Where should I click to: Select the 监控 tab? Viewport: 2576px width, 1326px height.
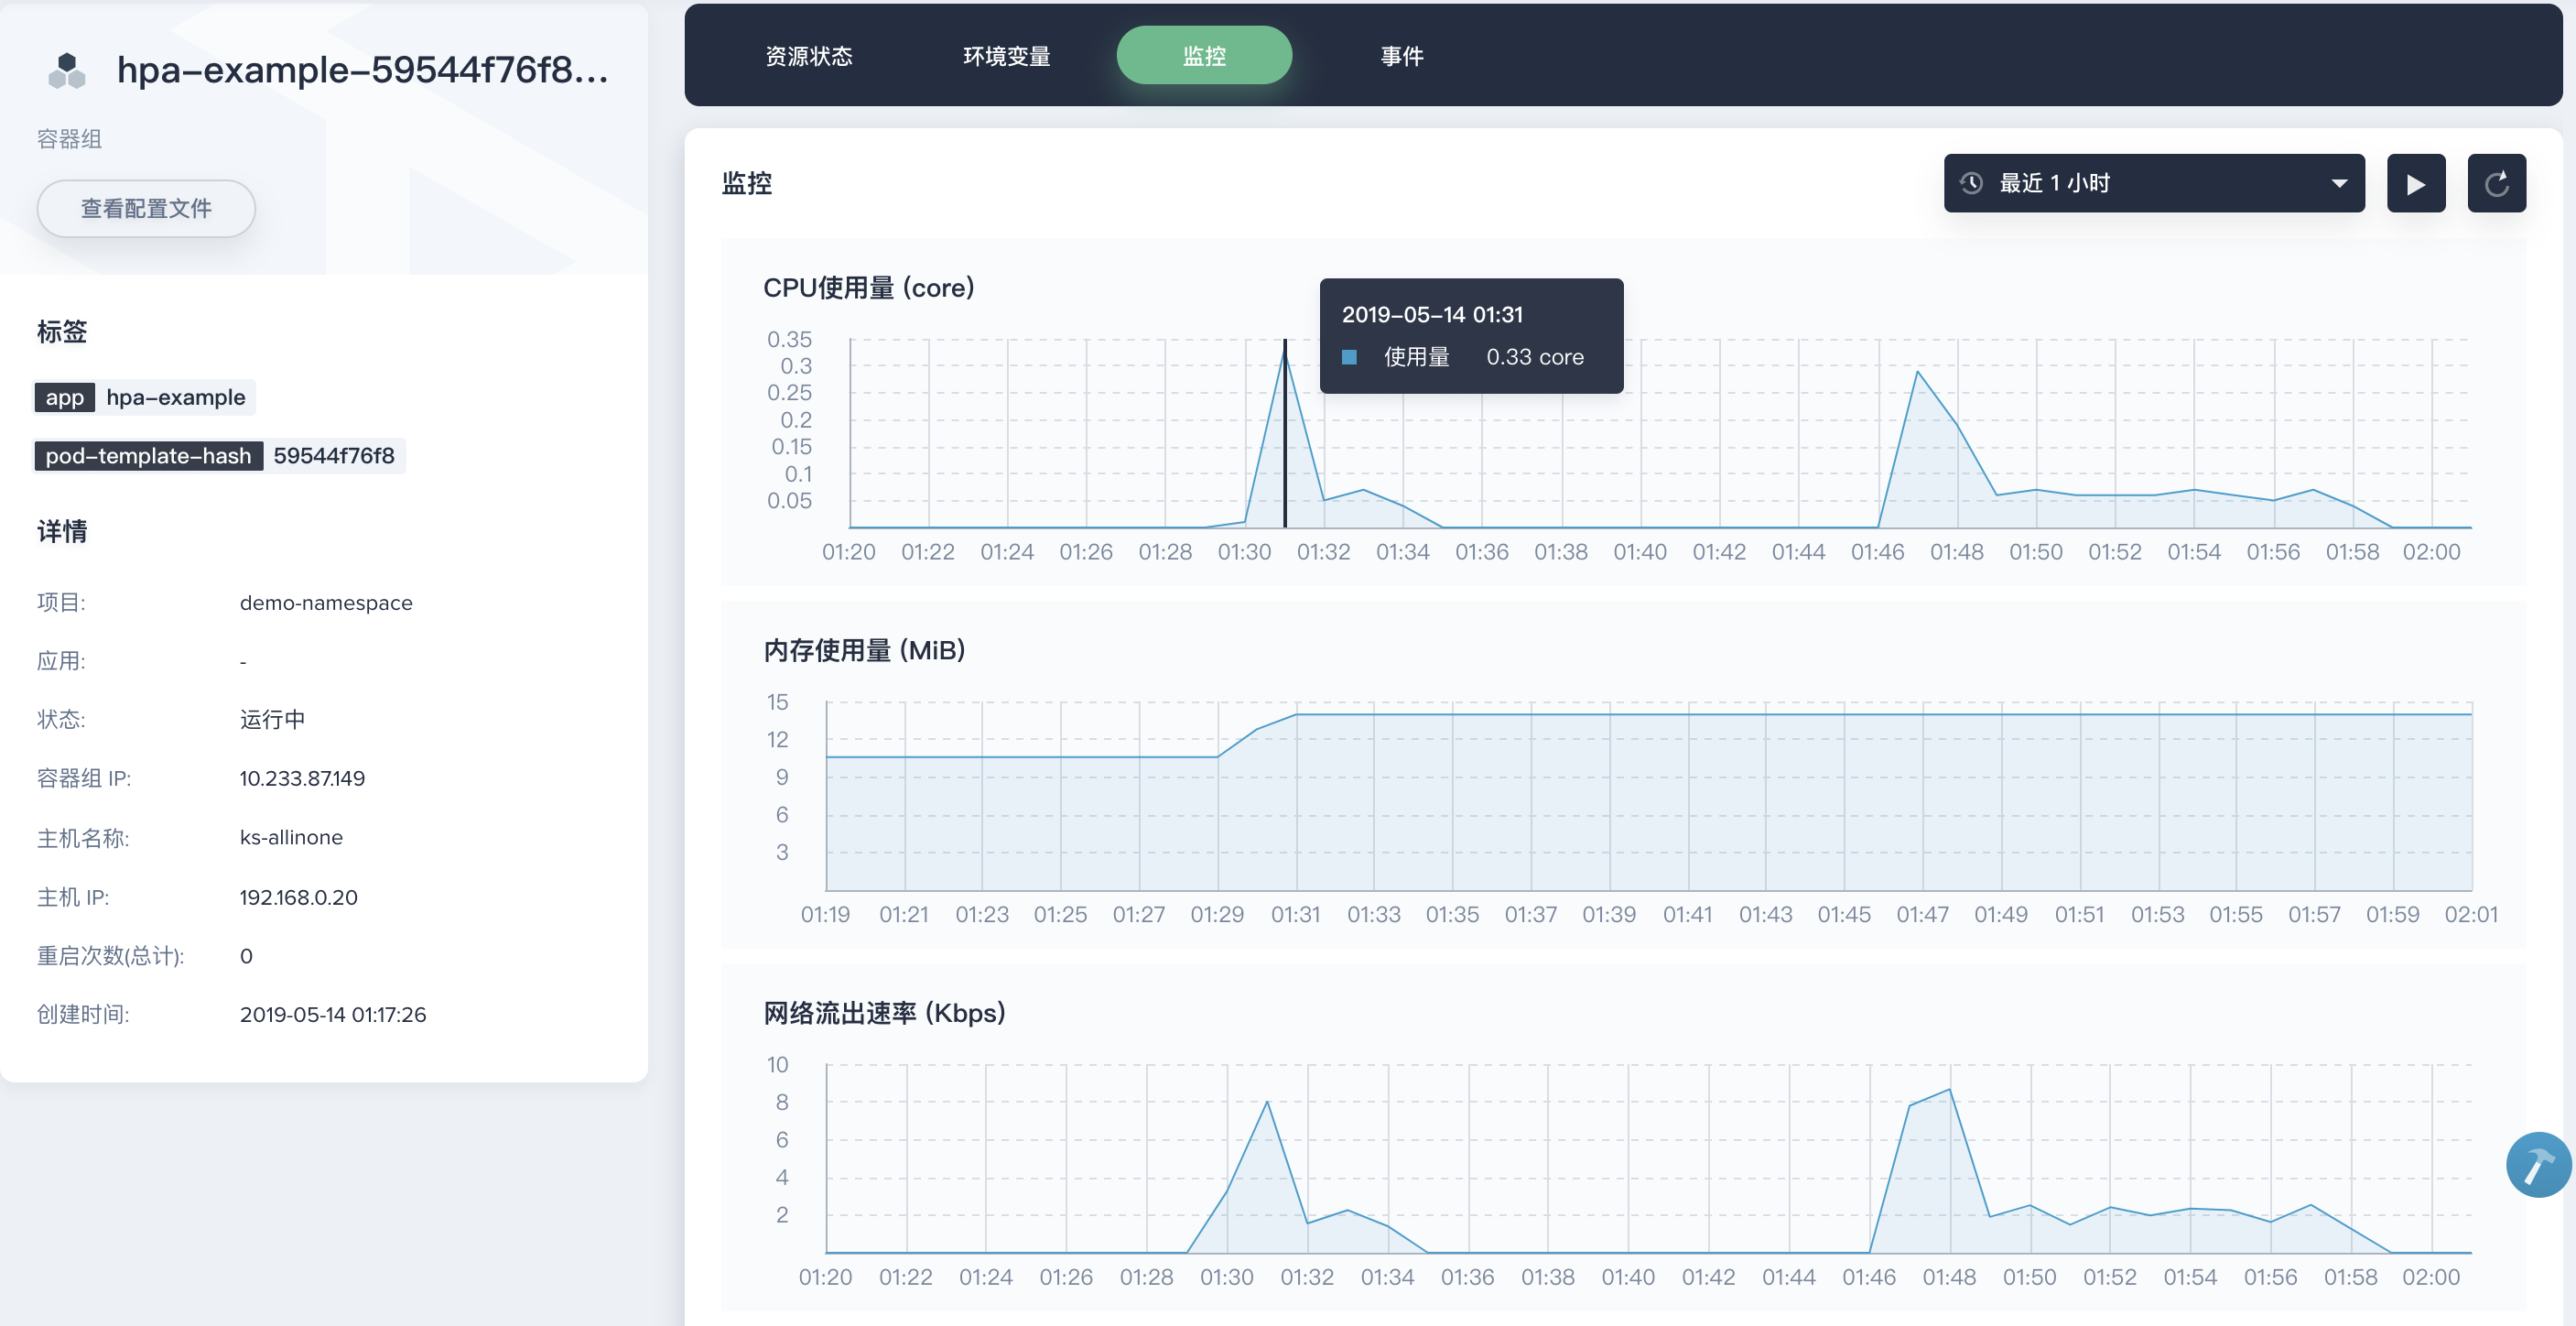click(1204, 56)
